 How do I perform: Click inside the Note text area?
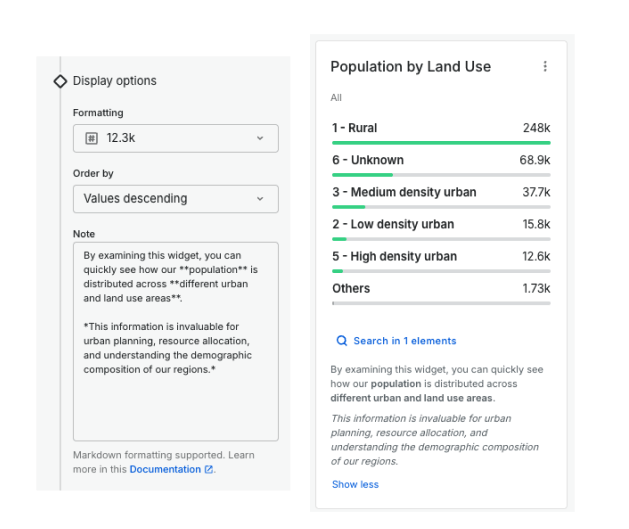[x=175, y=400]
